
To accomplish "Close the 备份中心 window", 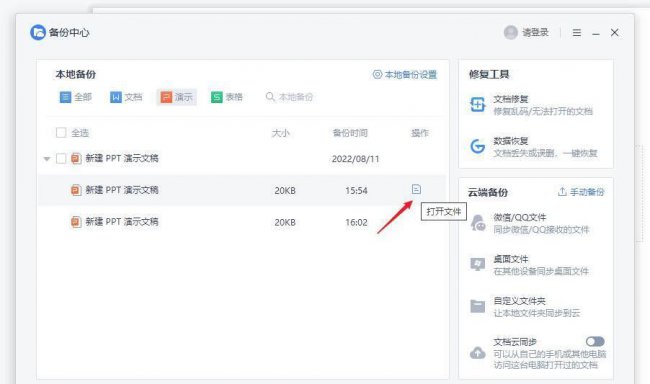I will point(614,33).
